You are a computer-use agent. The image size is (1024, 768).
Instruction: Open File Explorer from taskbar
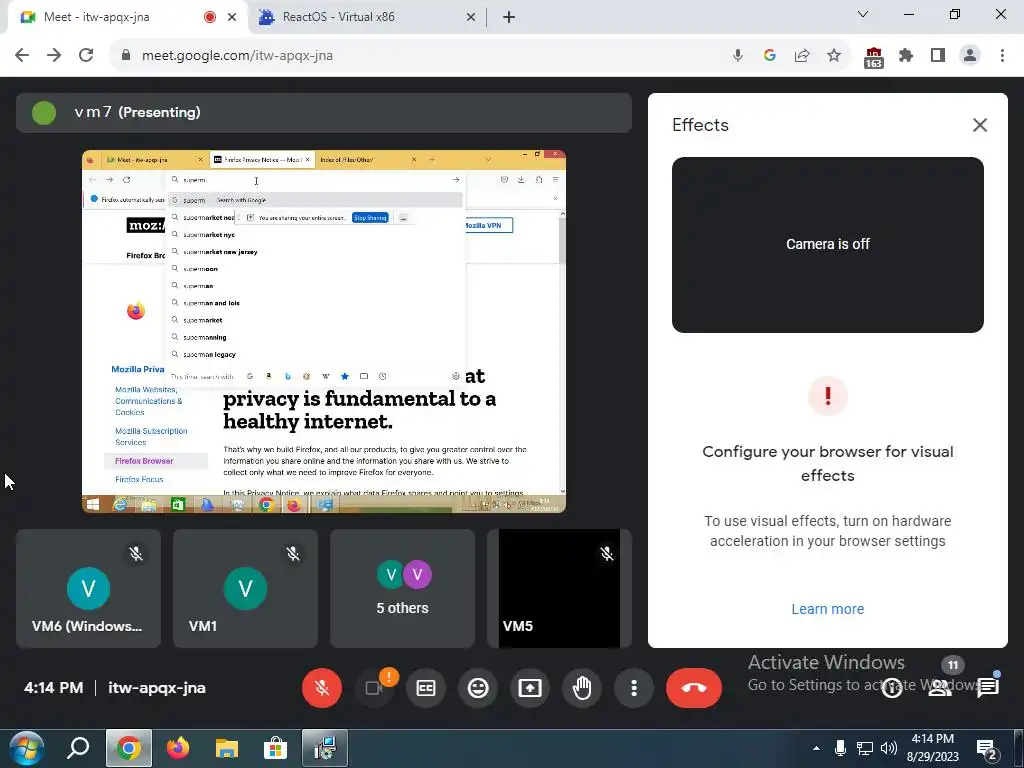pos(227,748)
